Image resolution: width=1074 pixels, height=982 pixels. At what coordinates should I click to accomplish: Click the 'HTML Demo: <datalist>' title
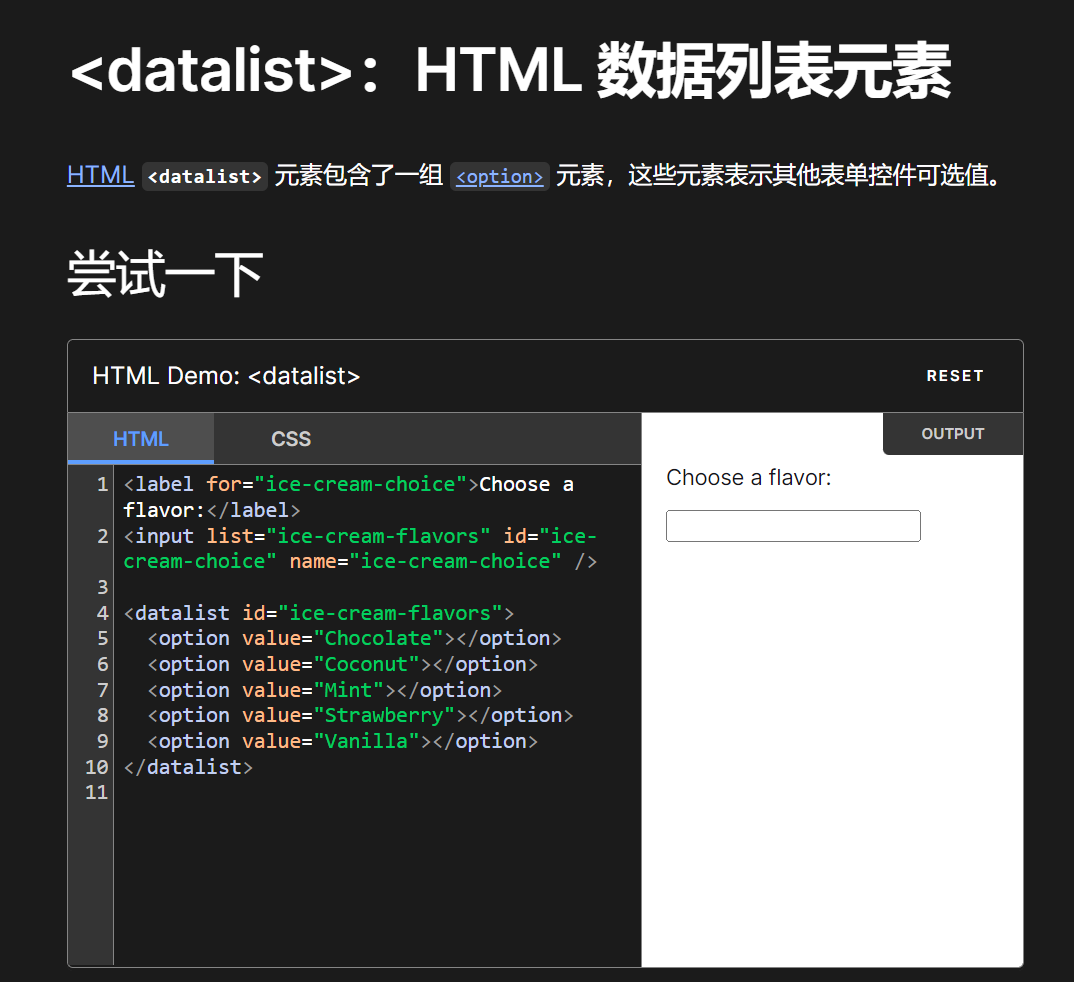[x=226, y=376]
